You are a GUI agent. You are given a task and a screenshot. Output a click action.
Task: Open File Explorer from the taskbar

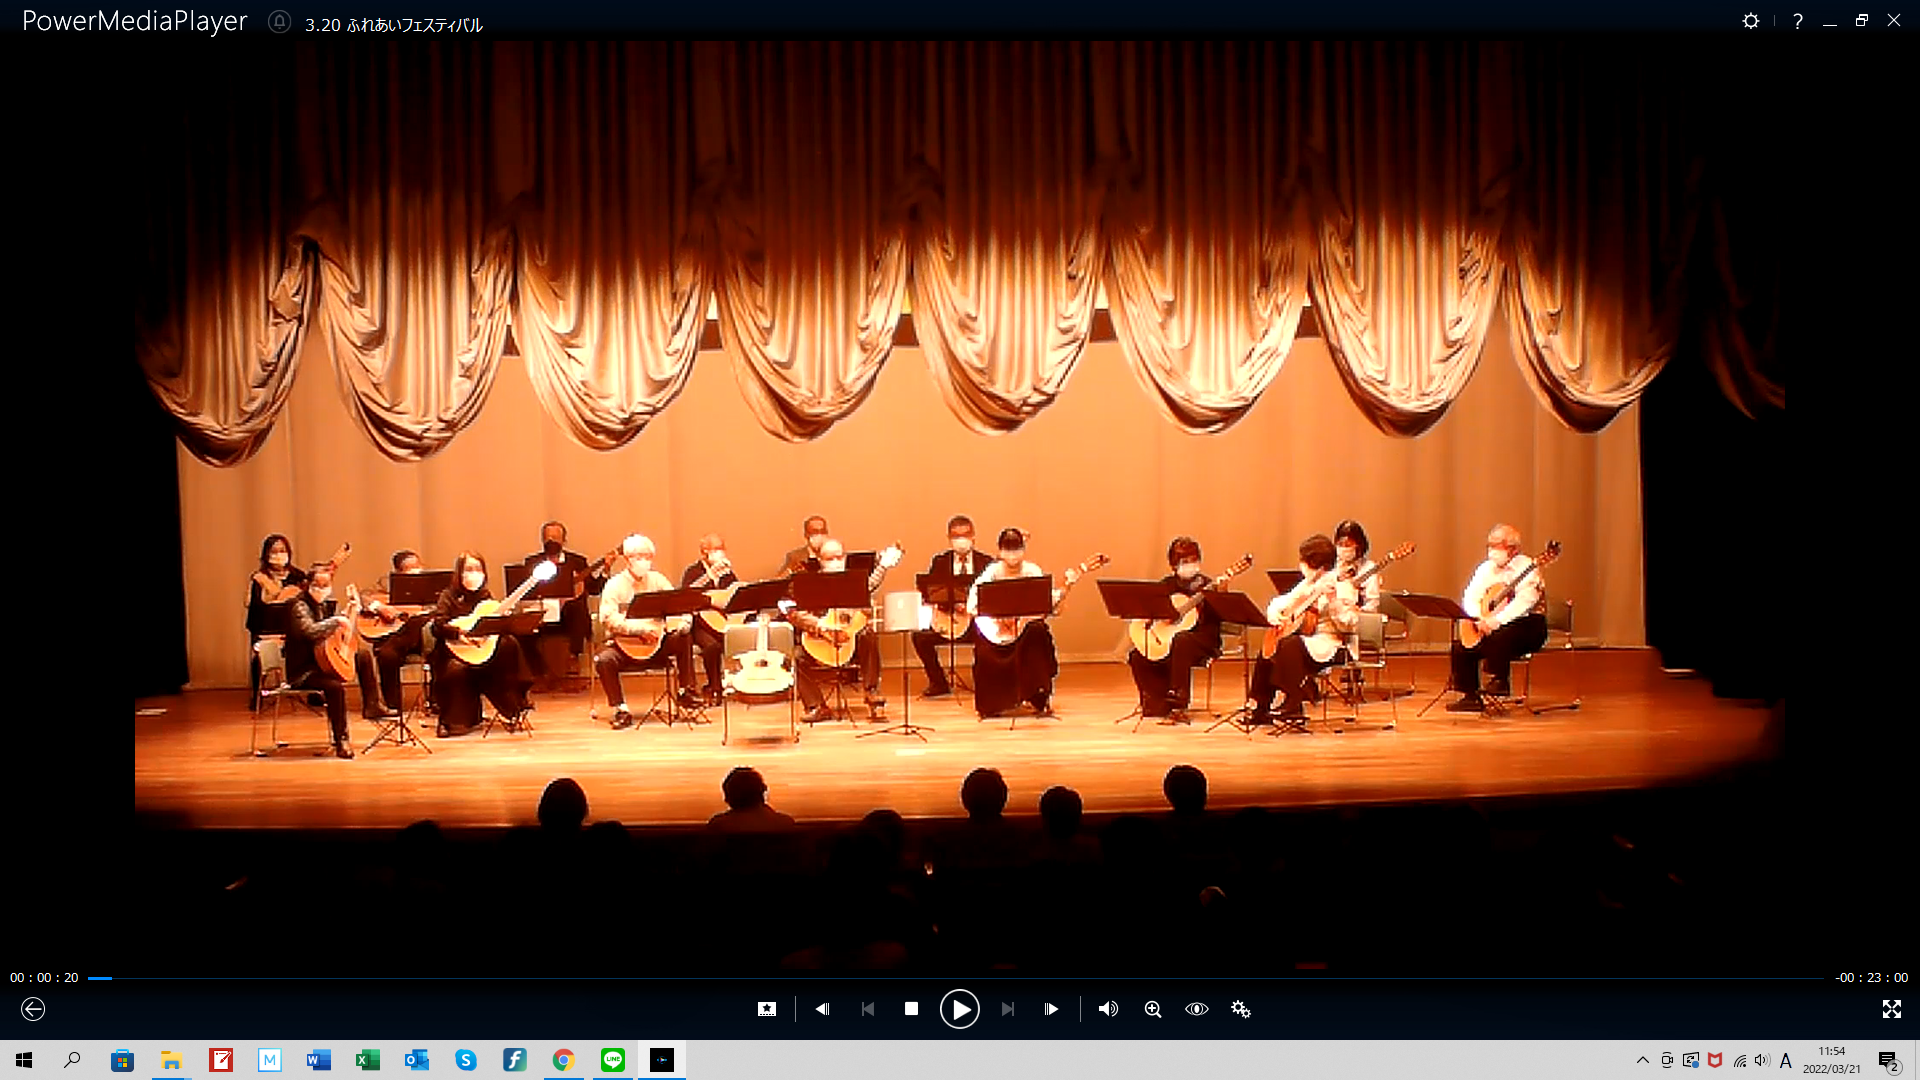pyautogui.click(x=172, y=1060)
